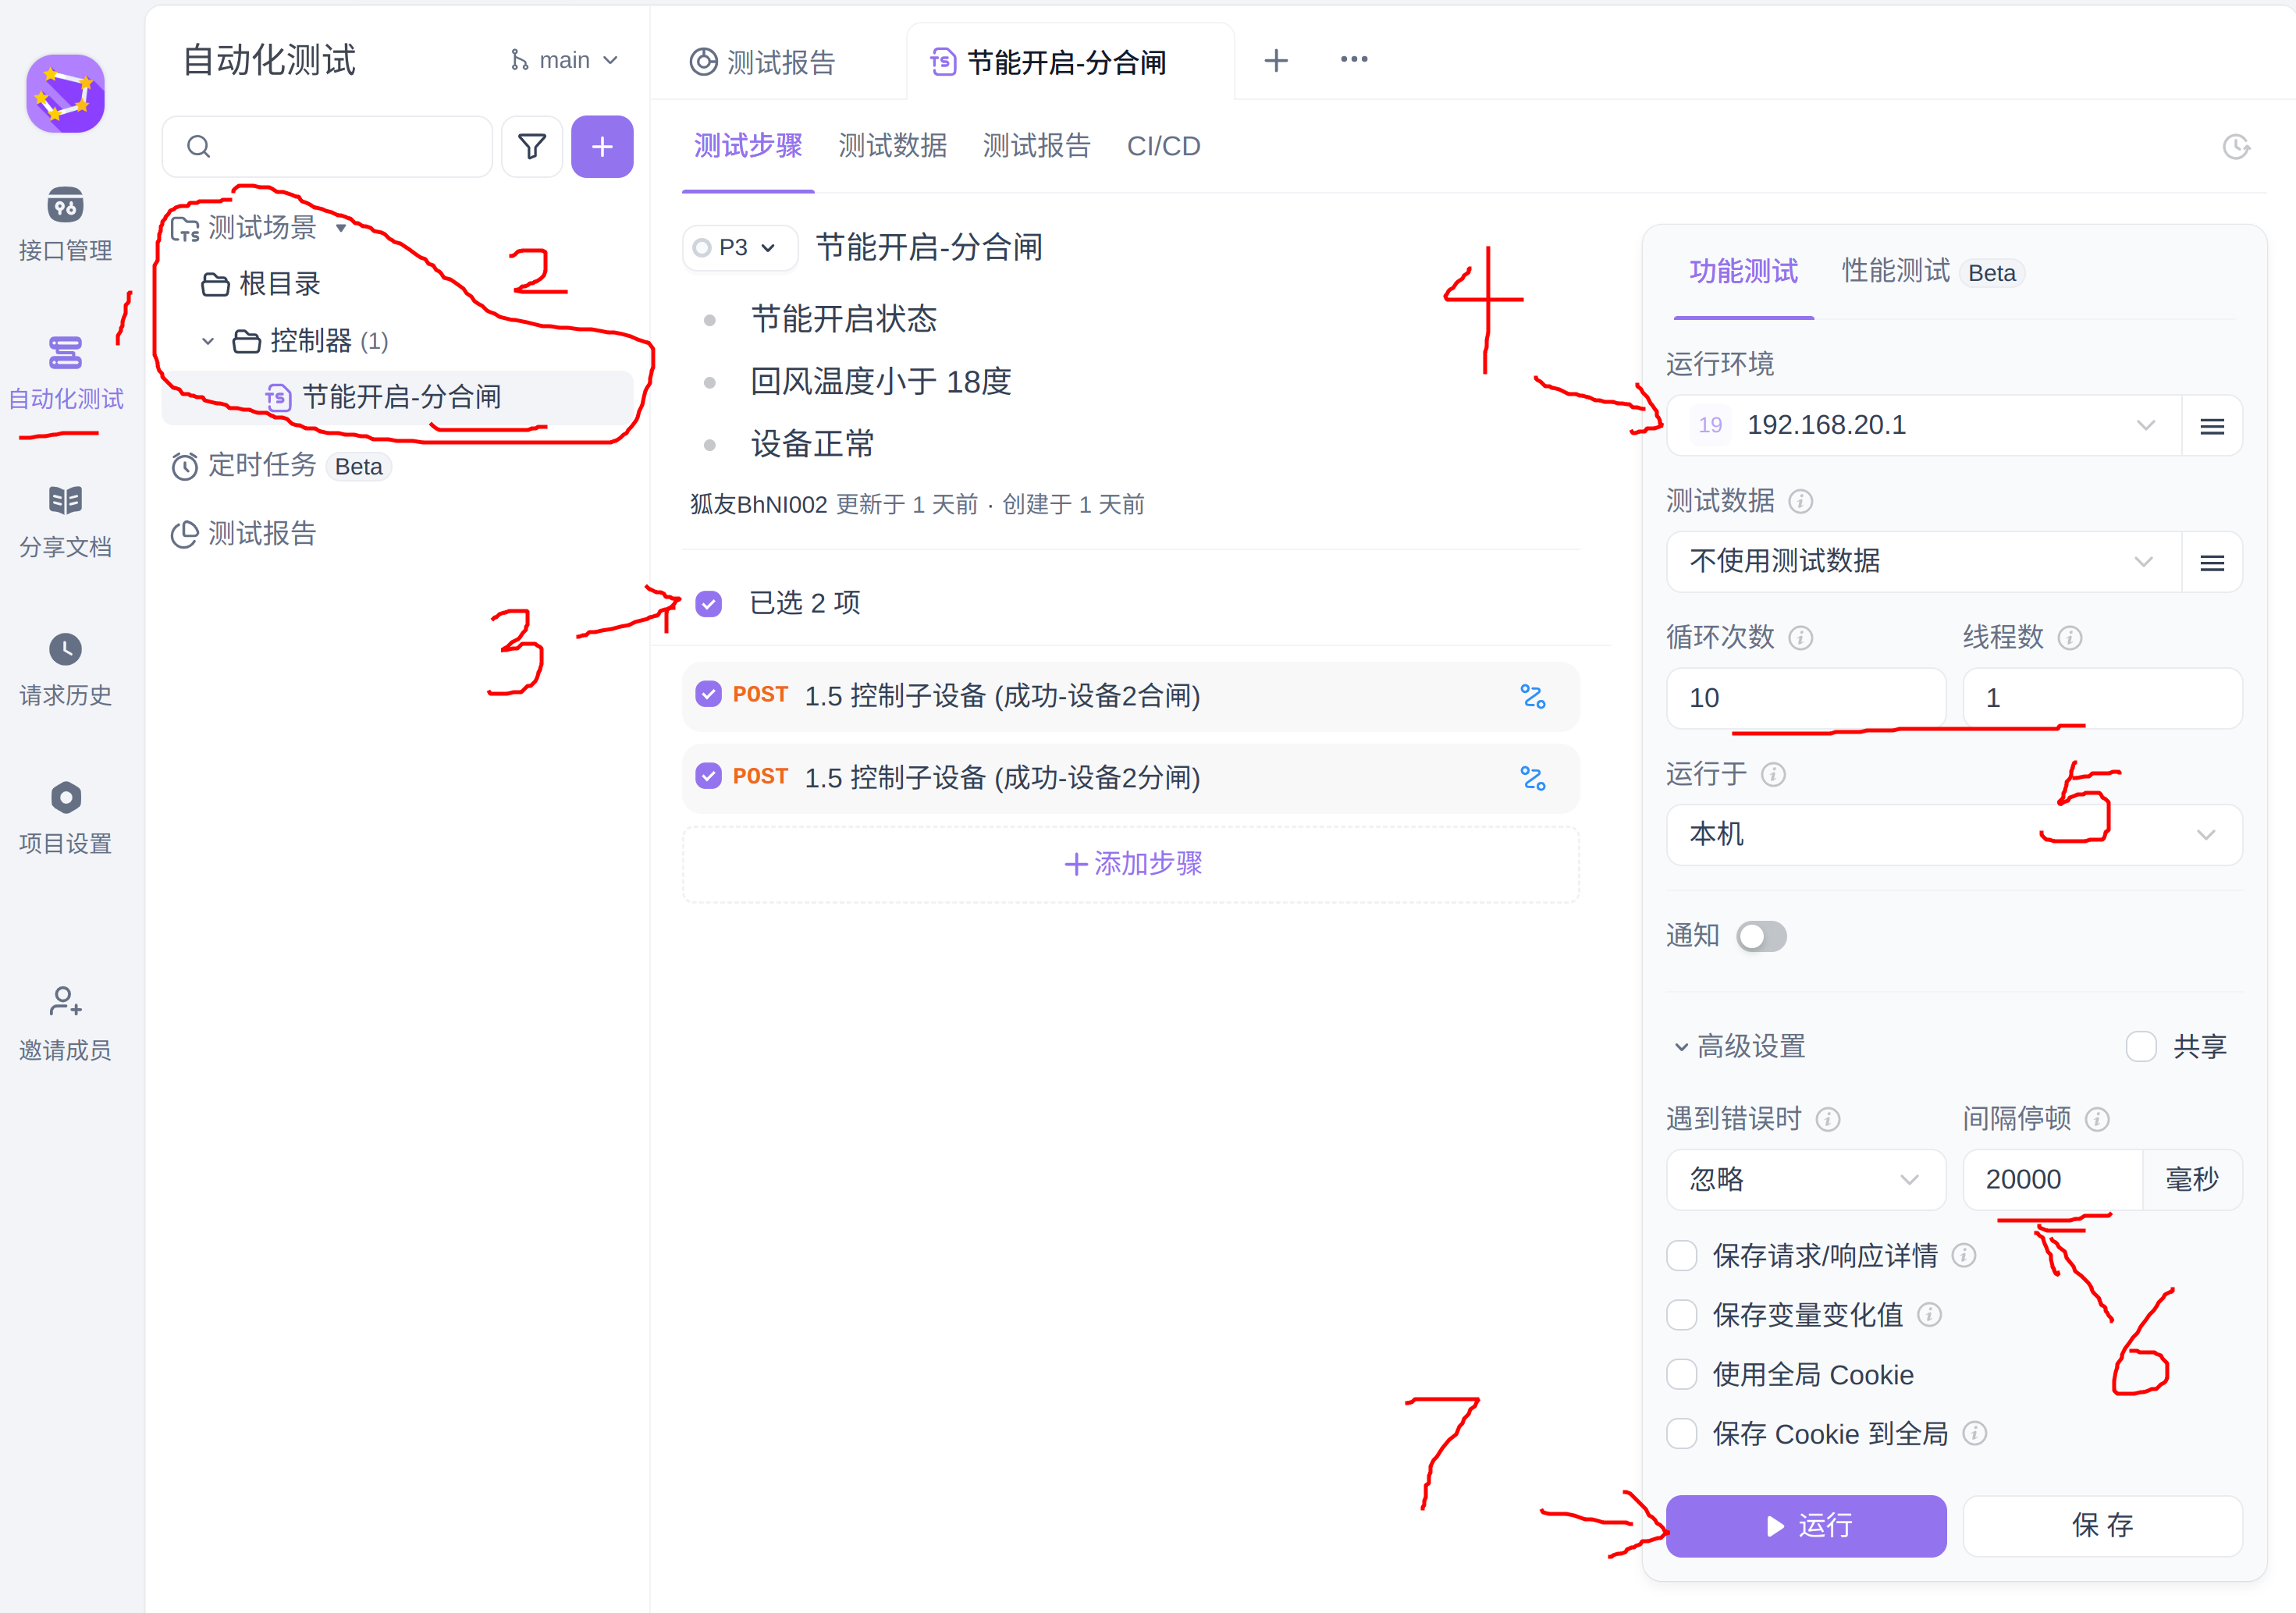Enable 保存请求/响应详情 checkbox

1682,1255
